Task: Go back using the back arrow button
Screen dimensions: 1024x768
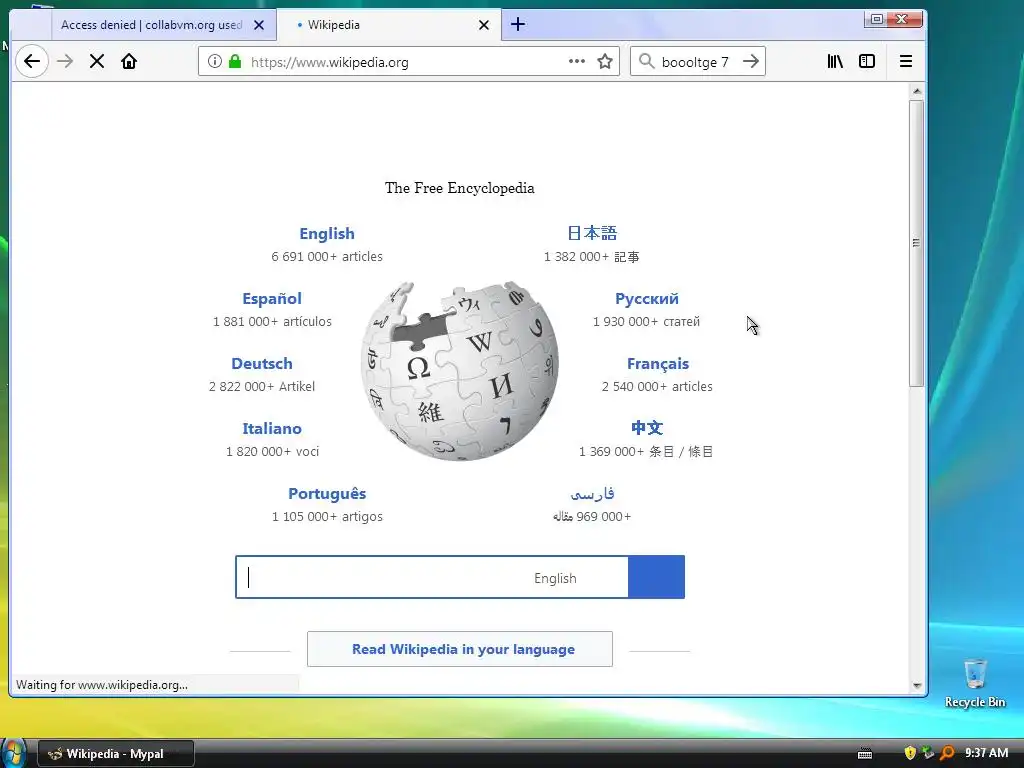Action: [31, 61]
